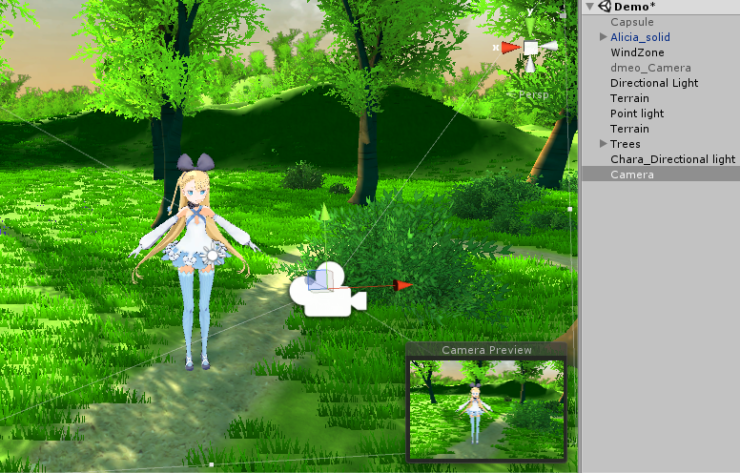The width and height of the screenshot is (740, 473).
Task: Click the red X-axis move arrow on camera
Action: point(402,285)
